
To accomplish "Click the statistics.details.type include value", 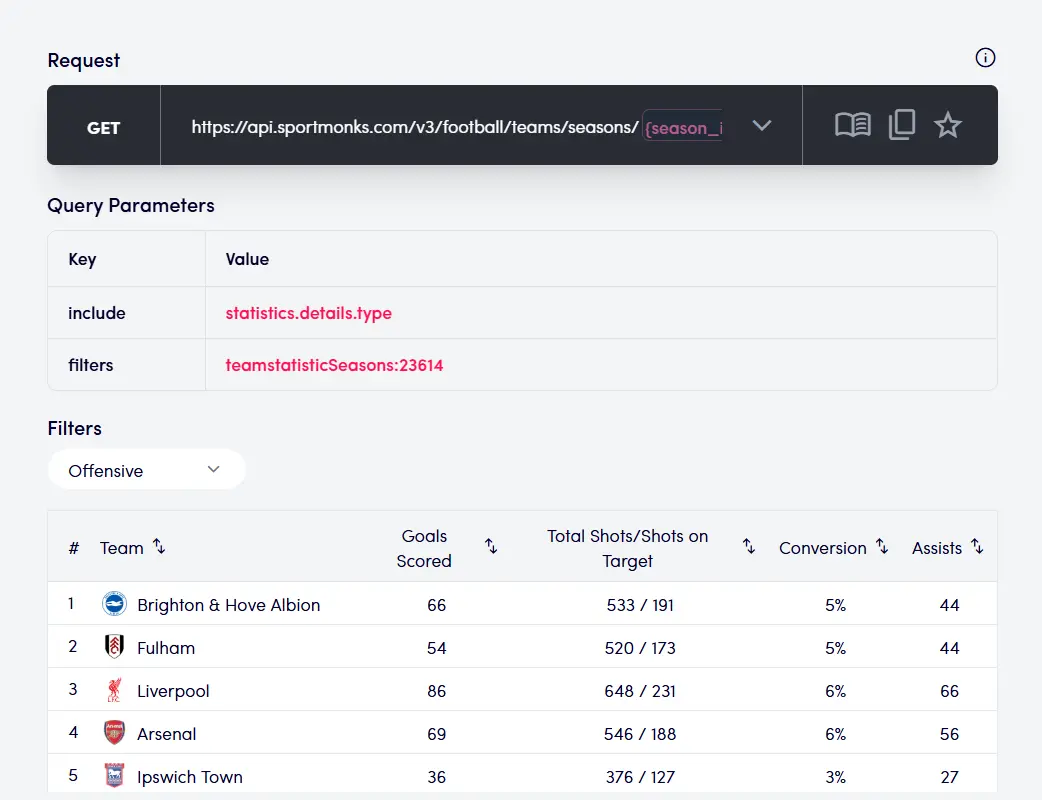I will 308,313.
